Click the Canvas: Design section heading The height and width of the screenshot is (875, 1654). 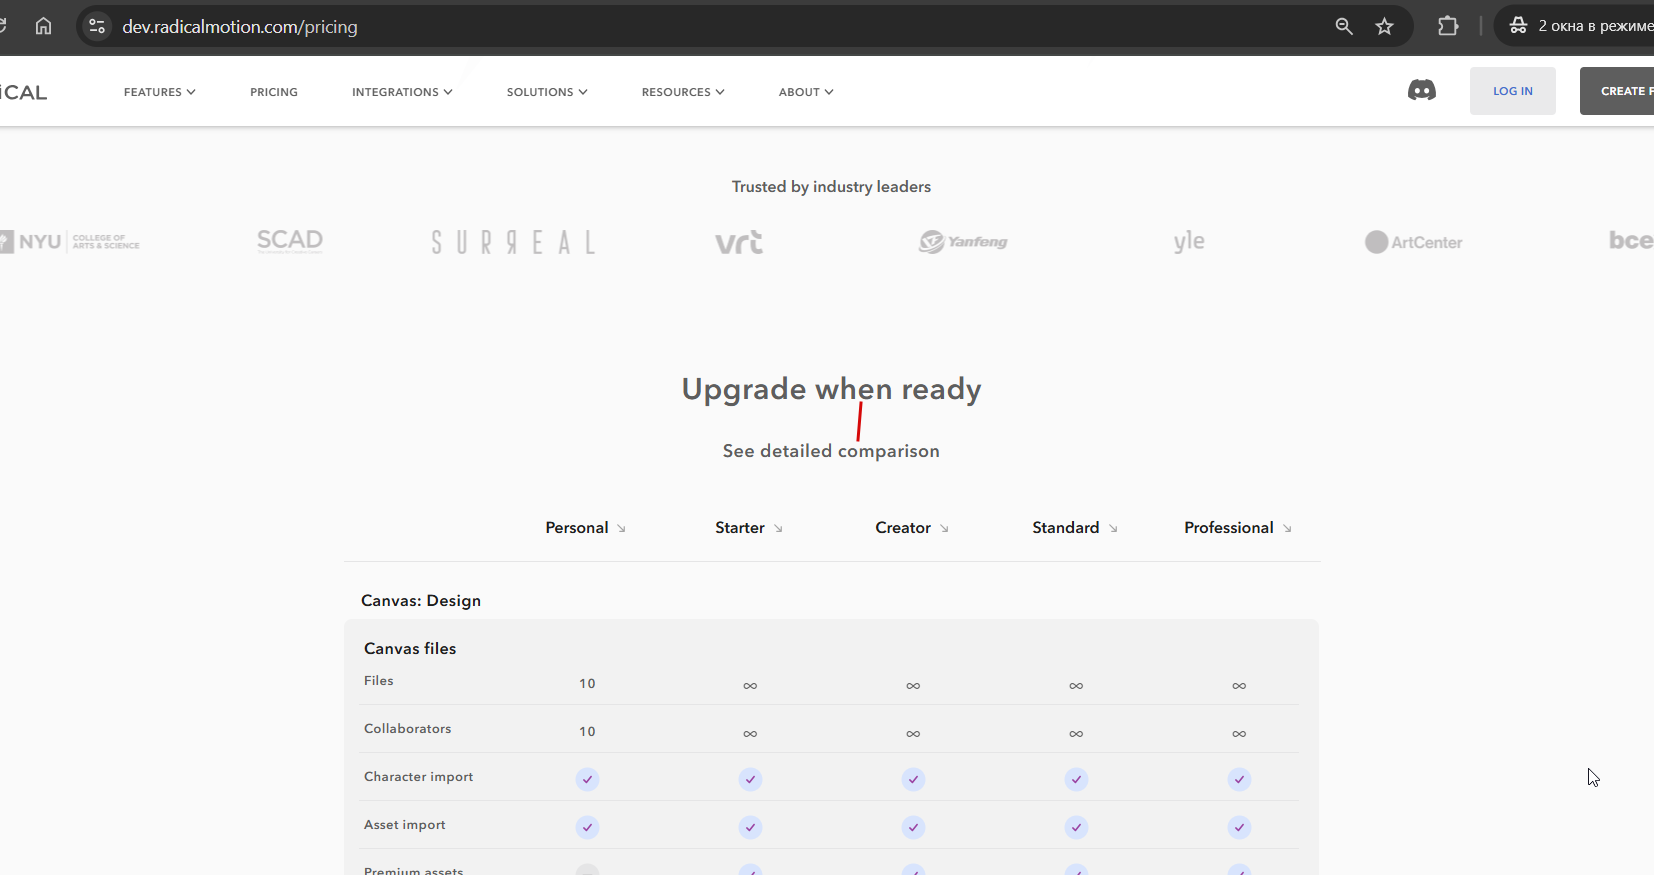click(421, 601)
